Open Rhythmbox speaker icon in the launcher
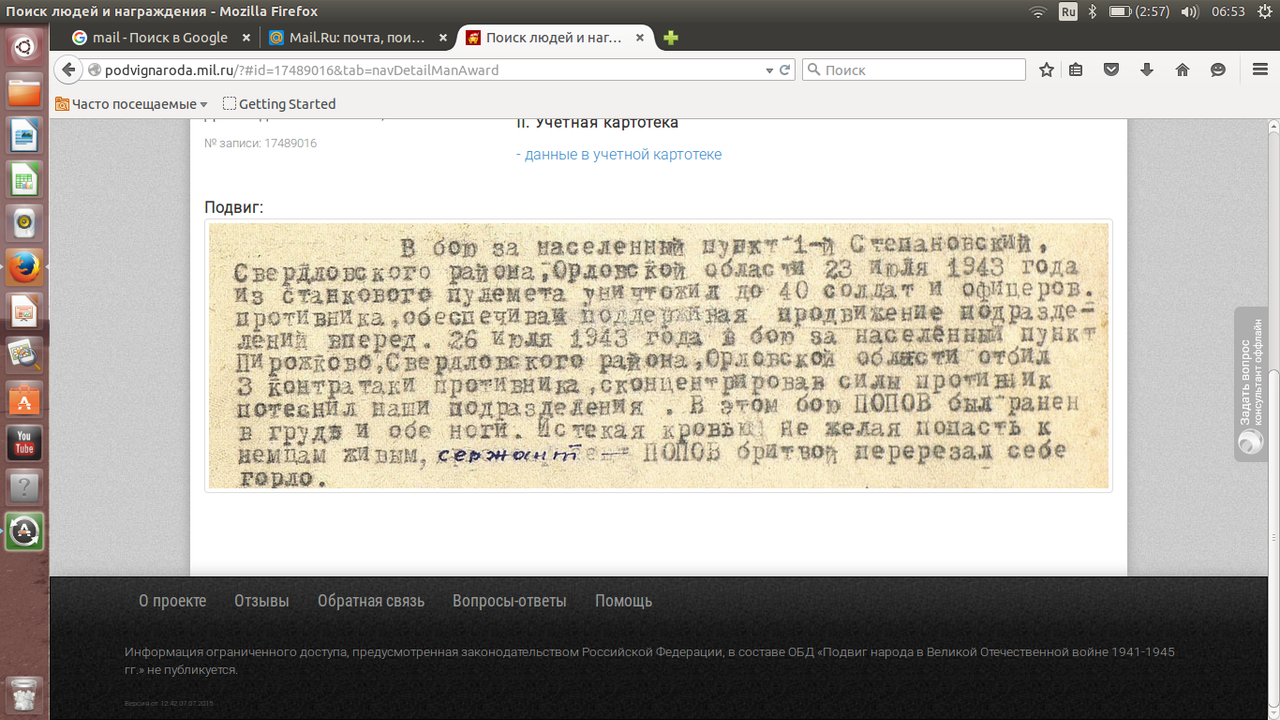This screenshot has width=1280, height=720. click(x=24, y=223)
